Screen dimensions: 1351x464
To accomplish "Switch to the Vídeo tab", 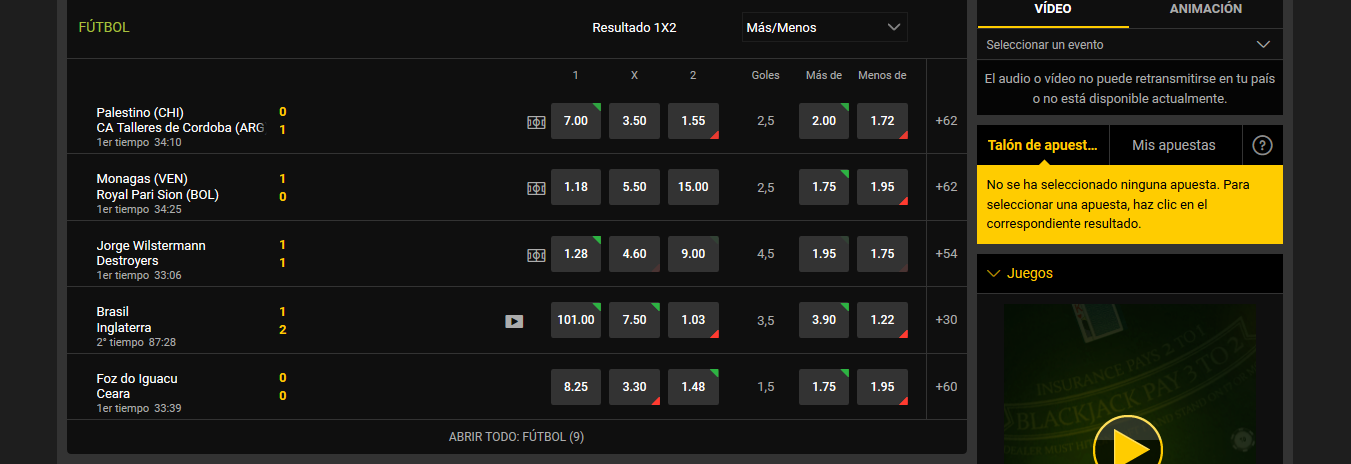I will tap(1052, 9).
